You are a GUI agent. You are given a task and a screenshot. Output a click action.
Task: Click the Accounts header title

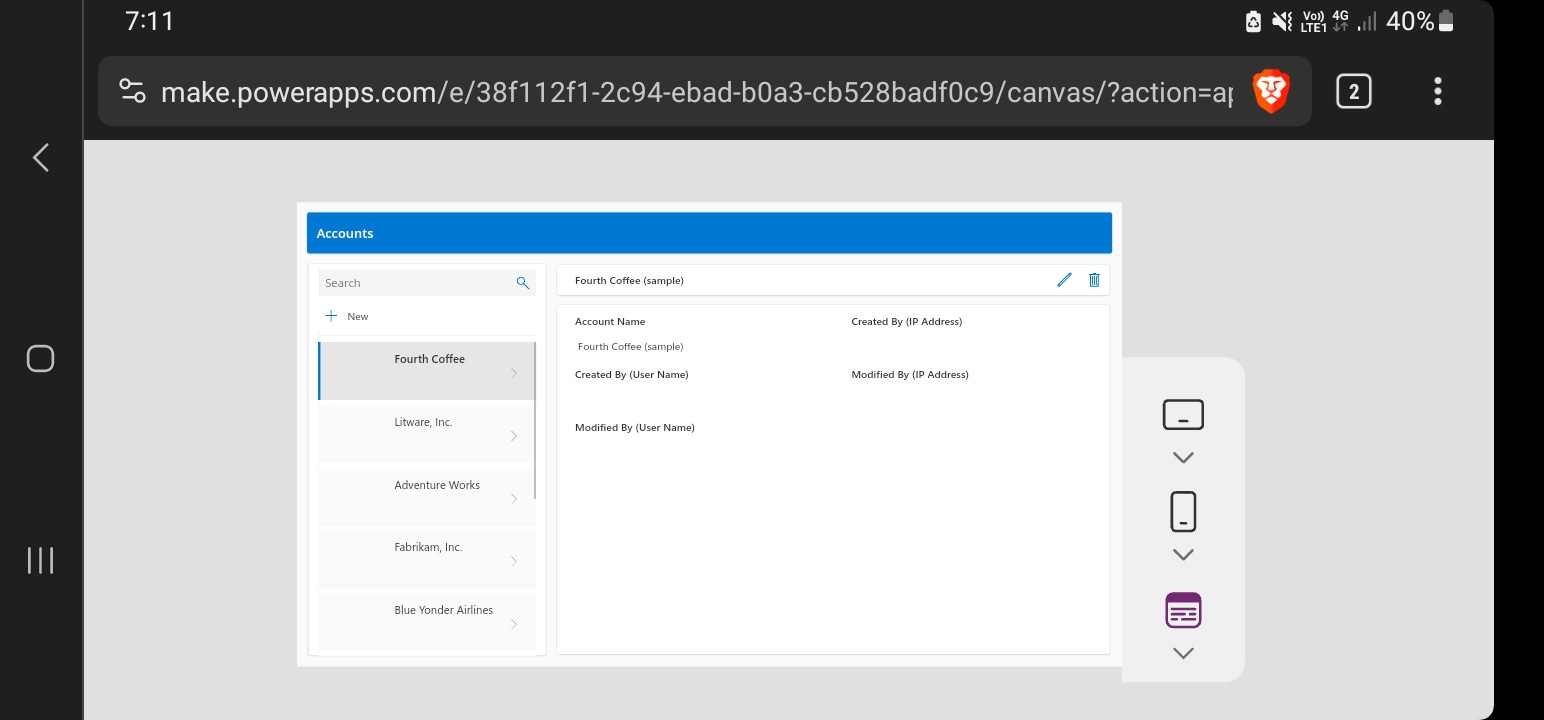click(345, 233)
